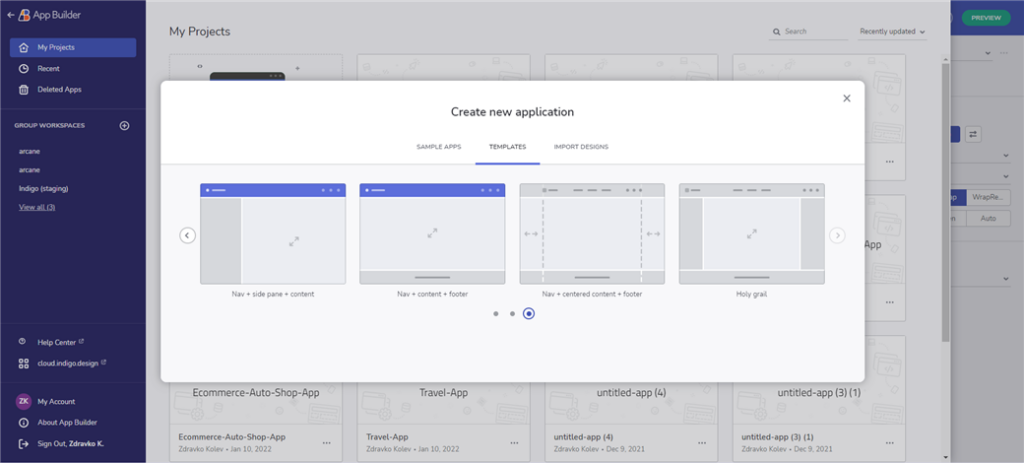Viewport: 1024px width, 463px height.
Task: Select the second carousel page dot
Action: 513,313
